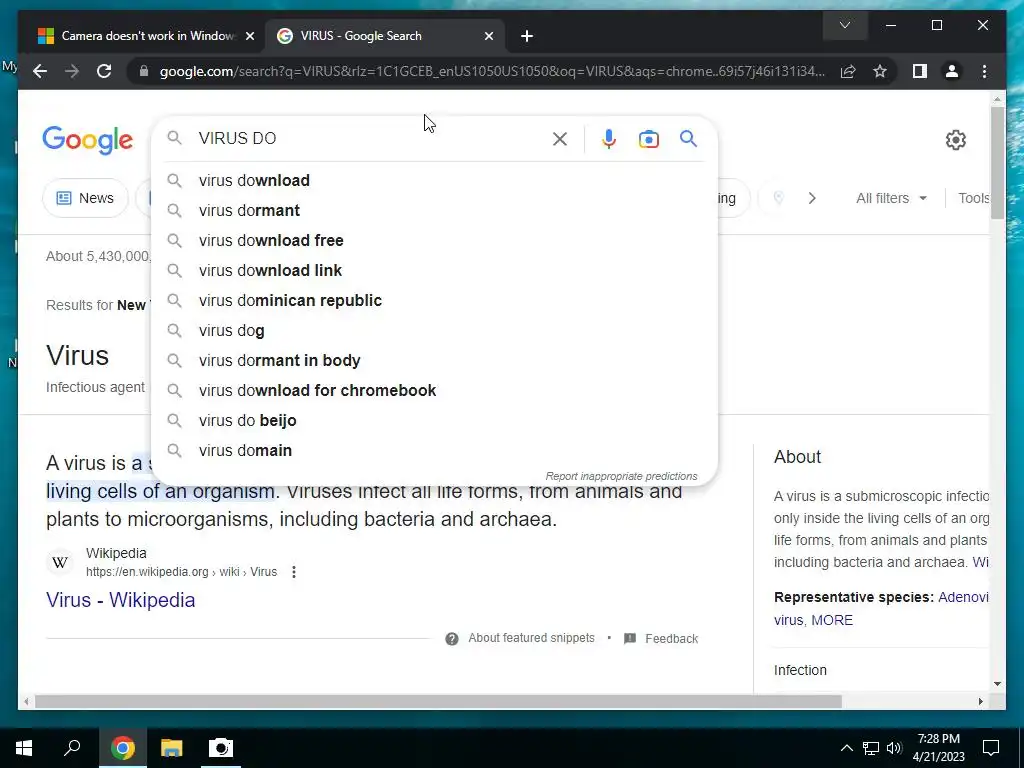Image resolution: width=1024 pixels, height=768 pixels.
Task: Choose the suggestion virus domain
Action: point(434,451)
